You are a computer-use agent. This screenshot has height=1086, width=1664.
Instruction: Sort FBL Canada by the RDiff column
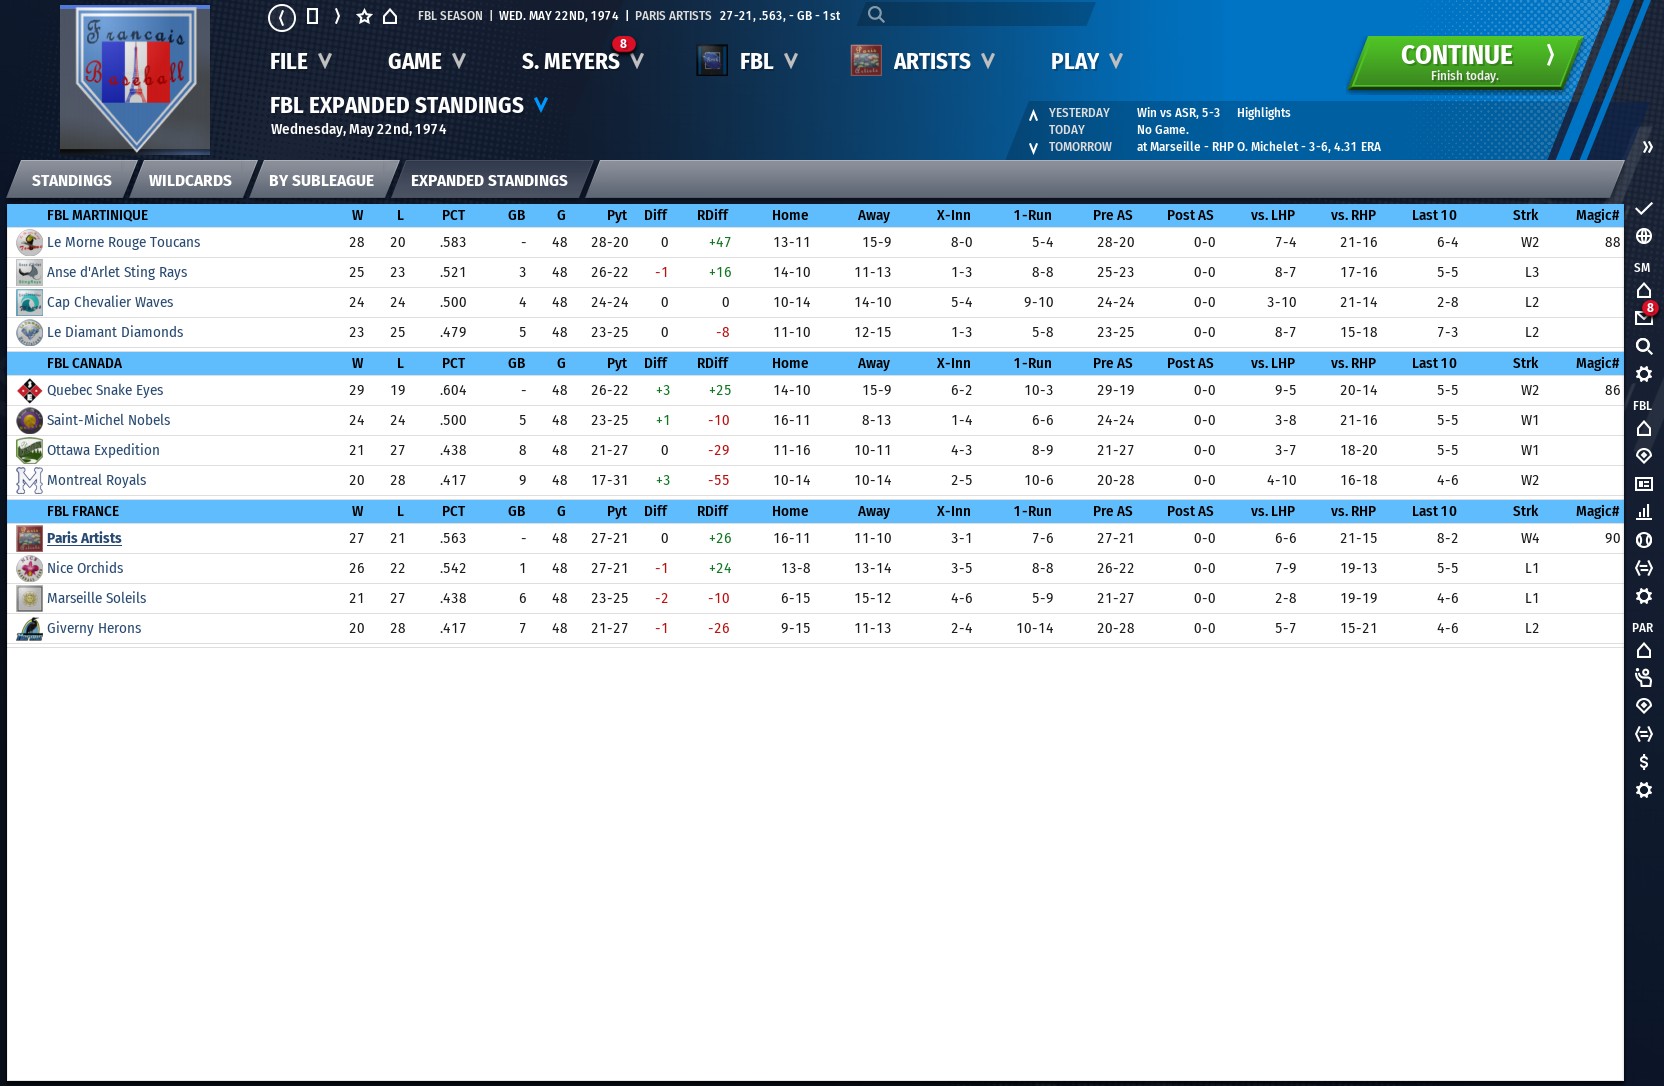coord(712,363)
